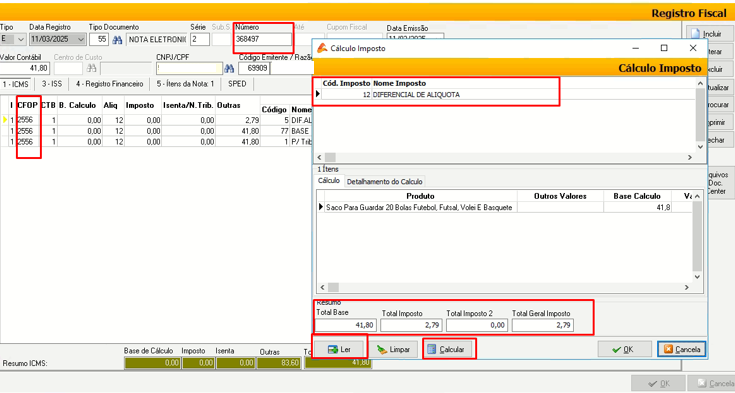Click the Ler button in Cálculo Imposto

(340, 349)
